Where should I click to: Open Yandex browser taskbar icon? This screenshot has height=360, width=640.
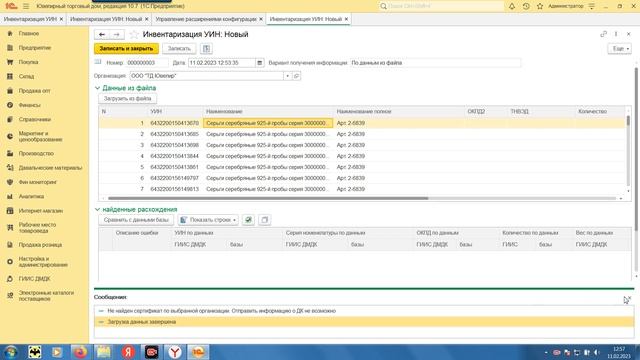point(175,352)
